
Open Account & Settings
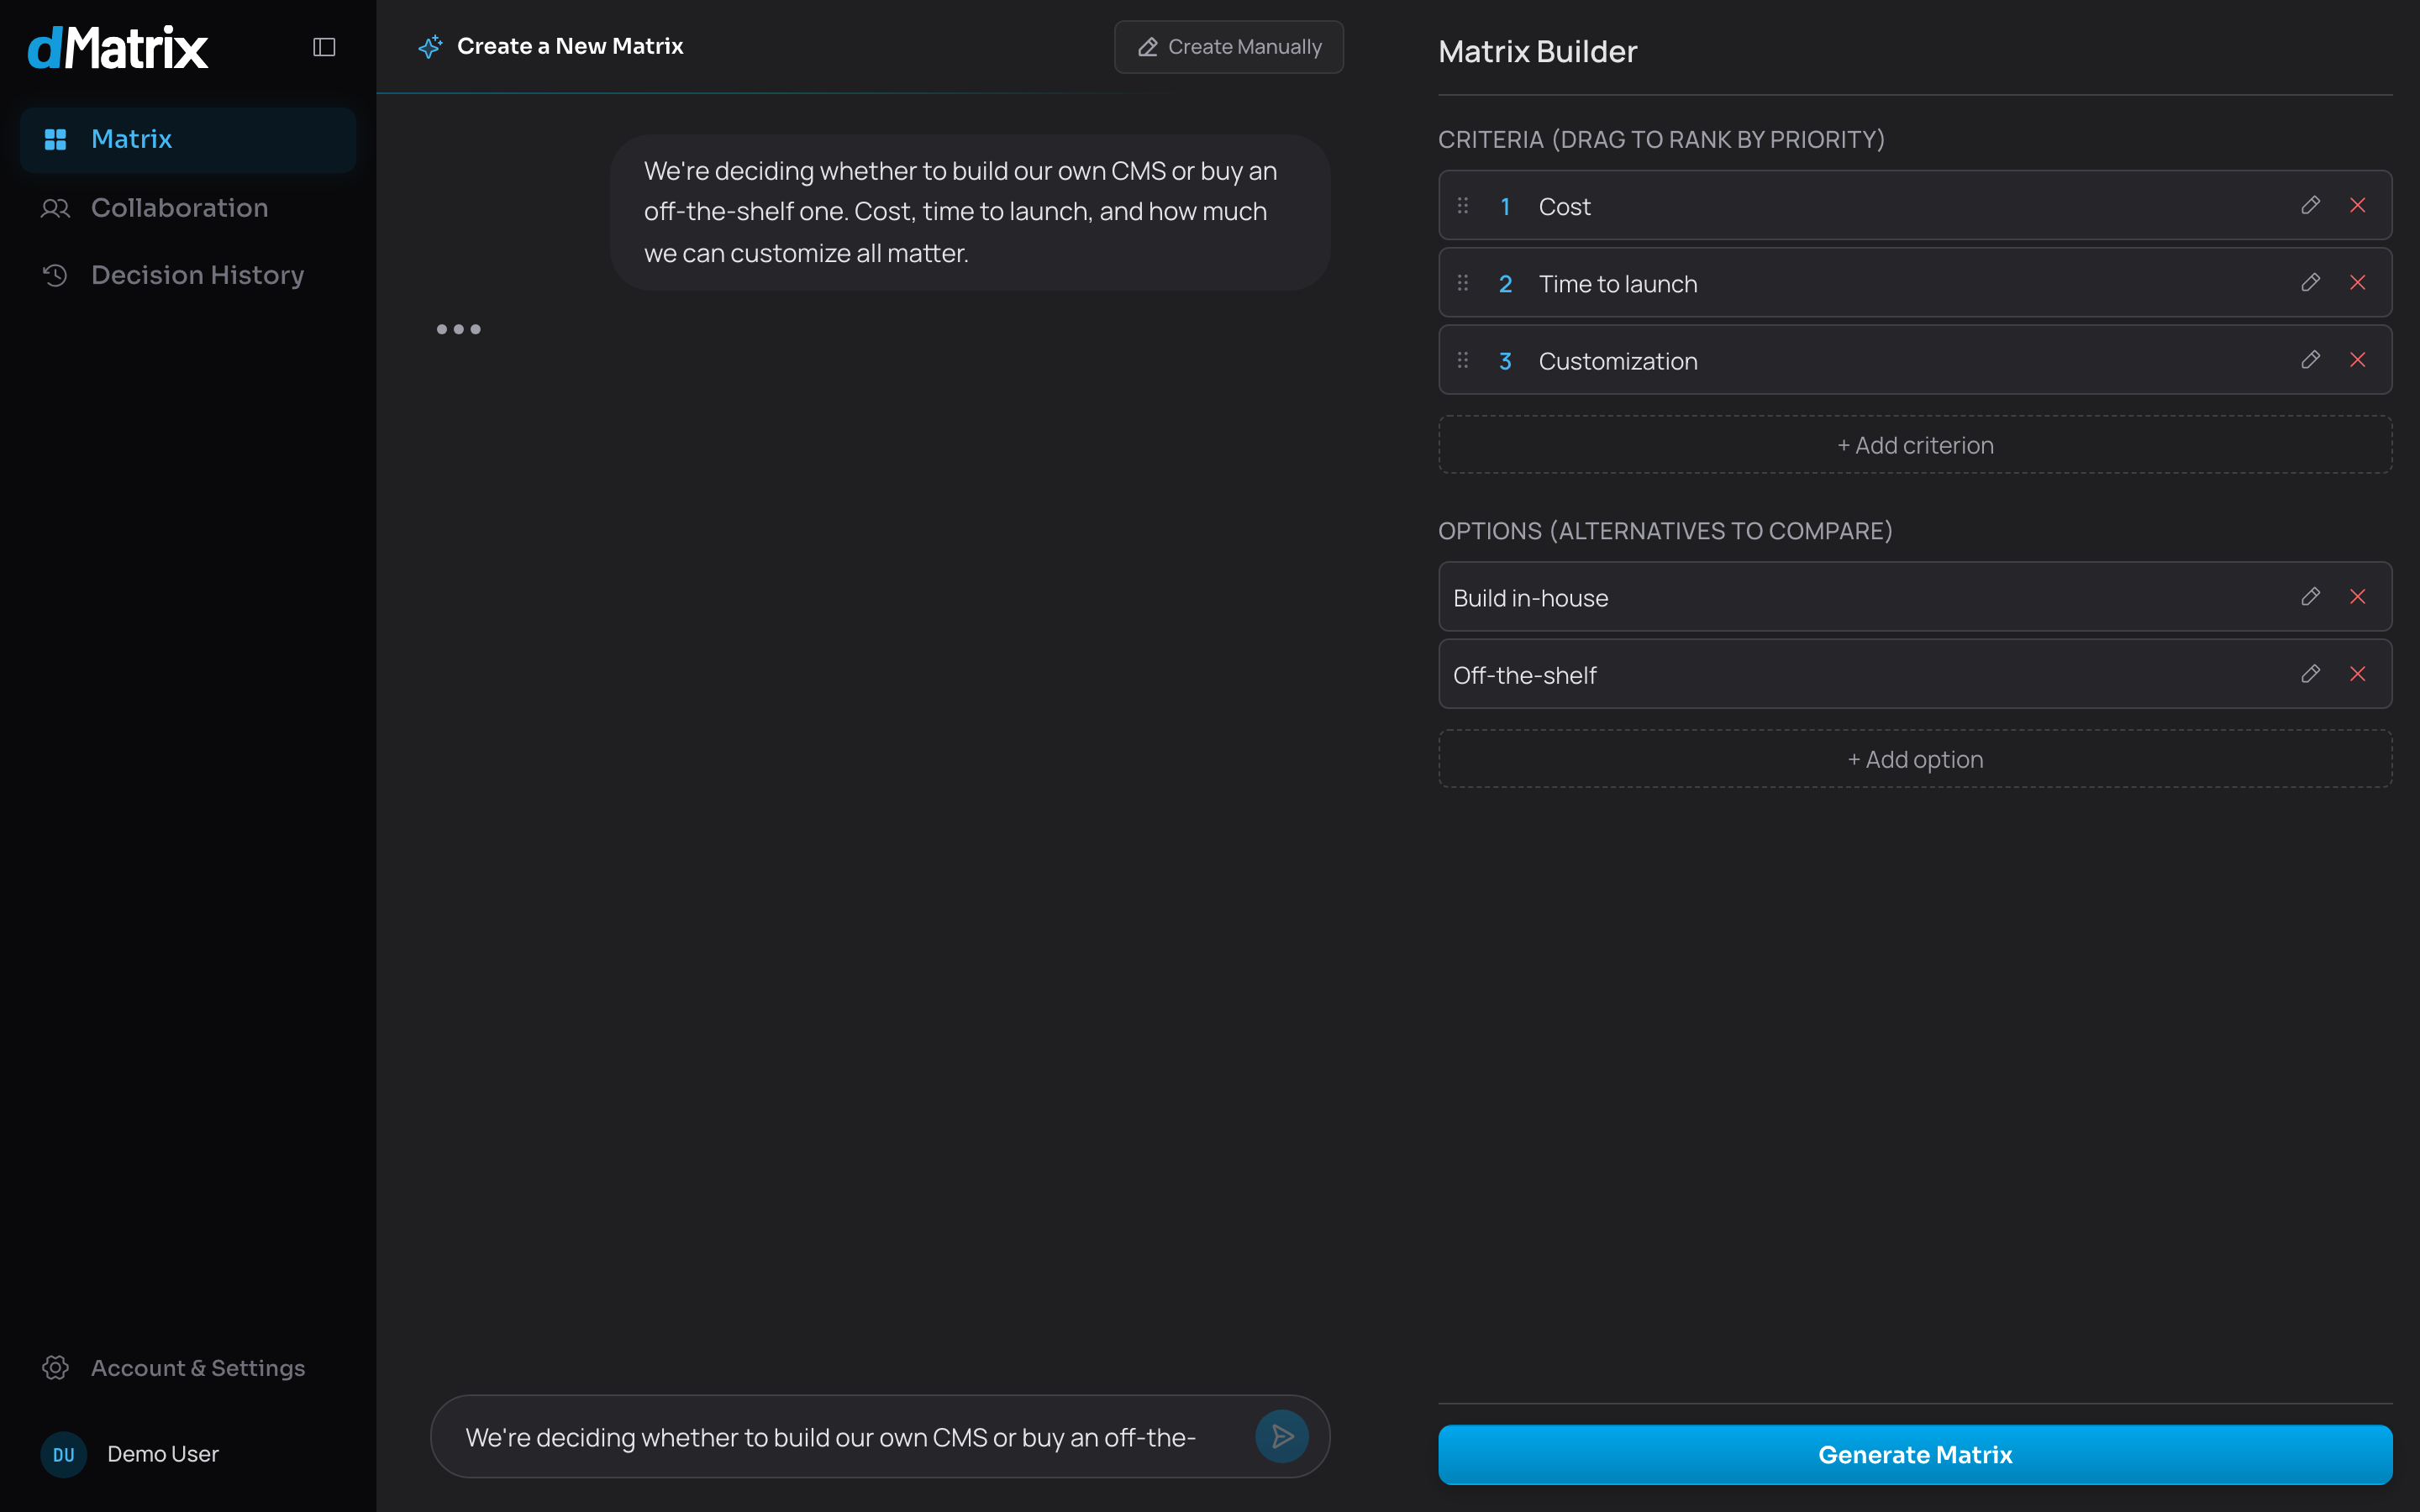[x=188, y=1367]
